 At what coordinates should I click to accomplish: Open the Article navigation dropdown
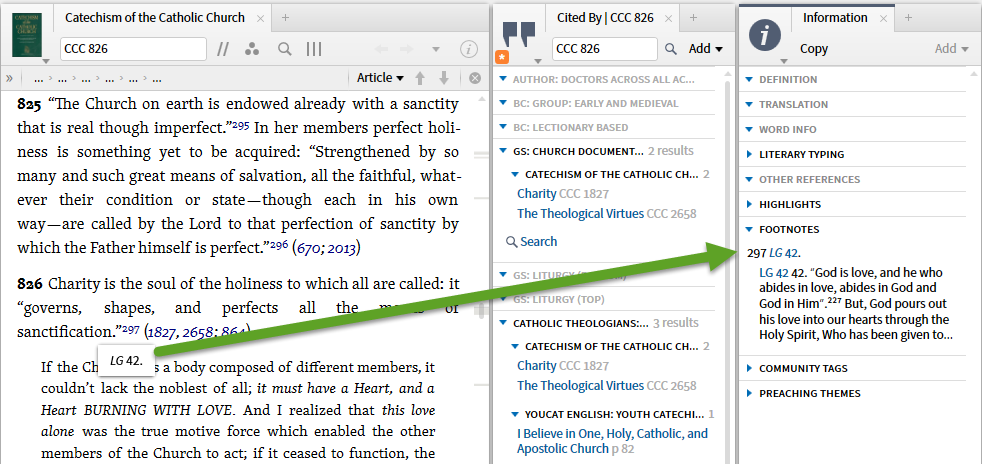[380, 78]
